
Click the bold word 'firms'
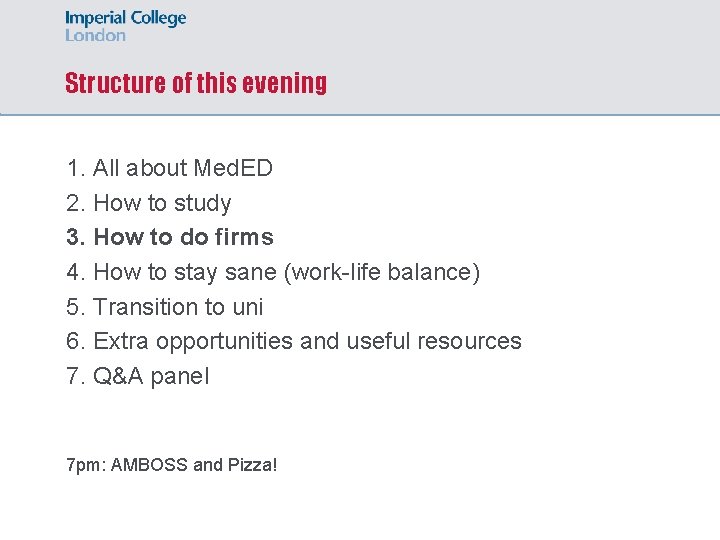tap(244, 237)
